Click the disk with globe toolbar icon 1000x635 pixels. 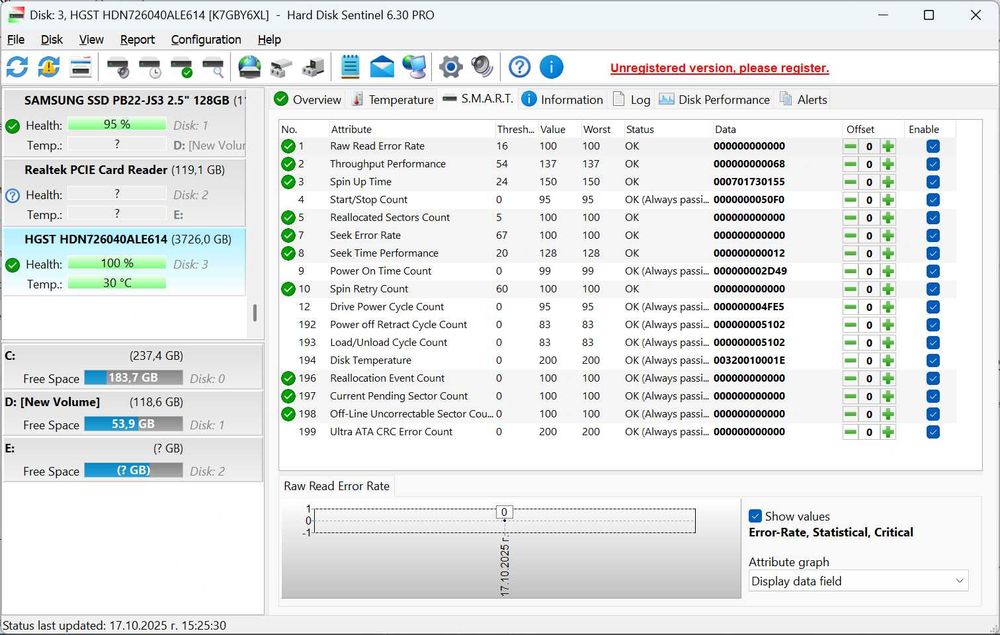(x=249, y=67)
